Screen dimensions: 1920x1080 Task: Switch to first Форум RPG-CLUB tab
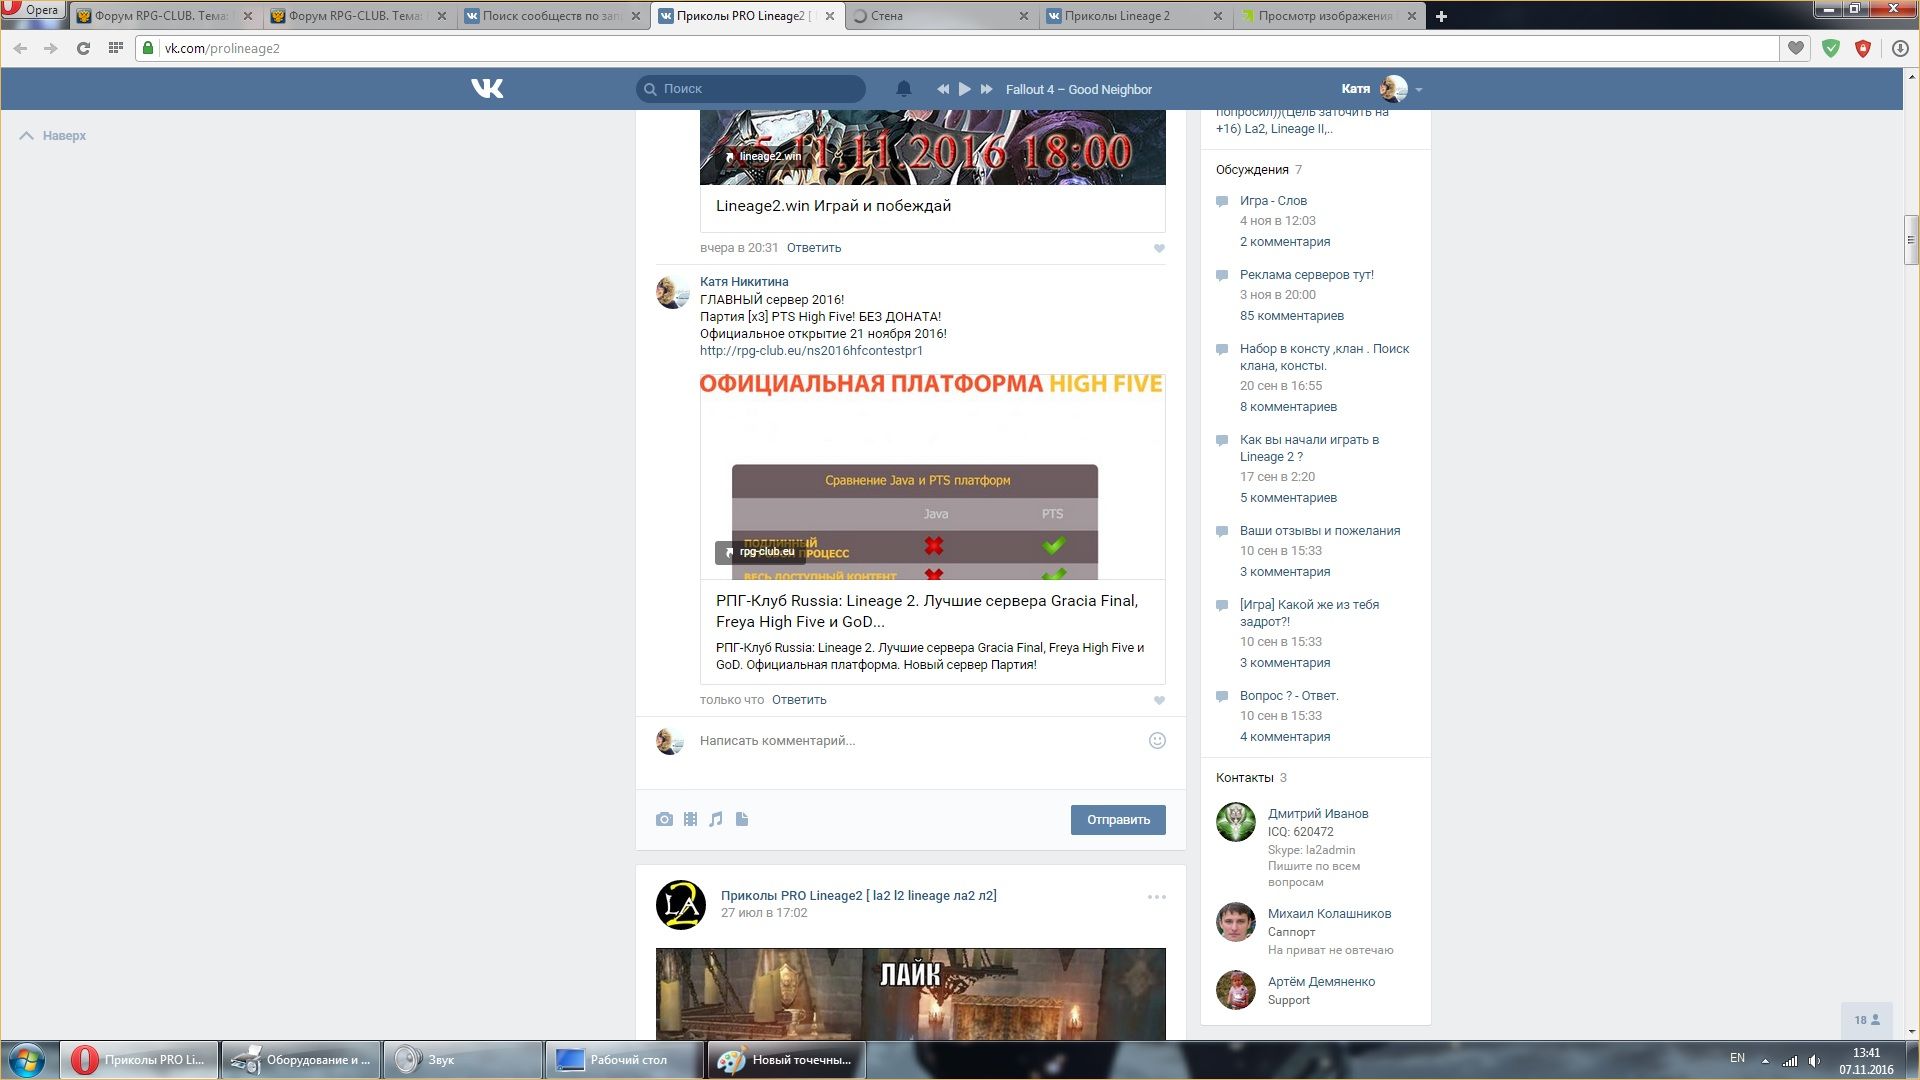165,16
